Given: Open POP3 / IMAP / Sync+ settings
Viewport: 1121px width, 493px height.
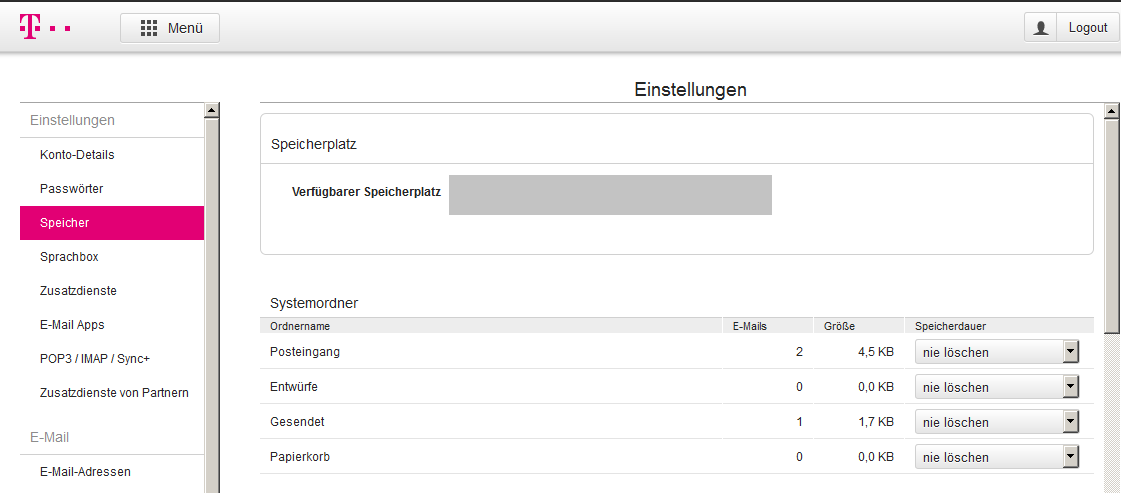Looking at the screenshot, I should coord(94,359).
